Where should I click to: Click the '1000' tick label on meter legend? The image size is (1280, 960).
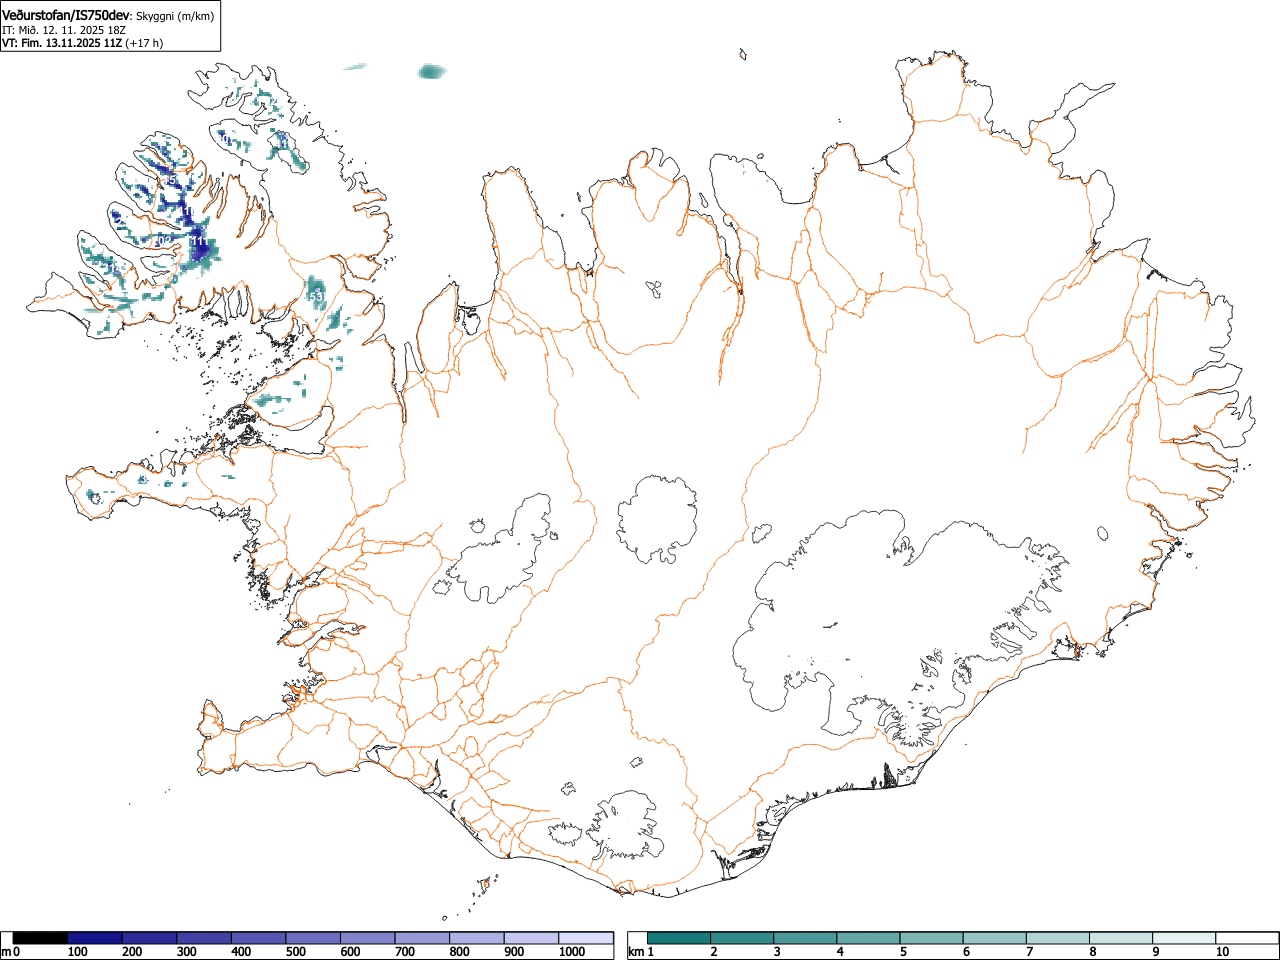click(571, 952)
